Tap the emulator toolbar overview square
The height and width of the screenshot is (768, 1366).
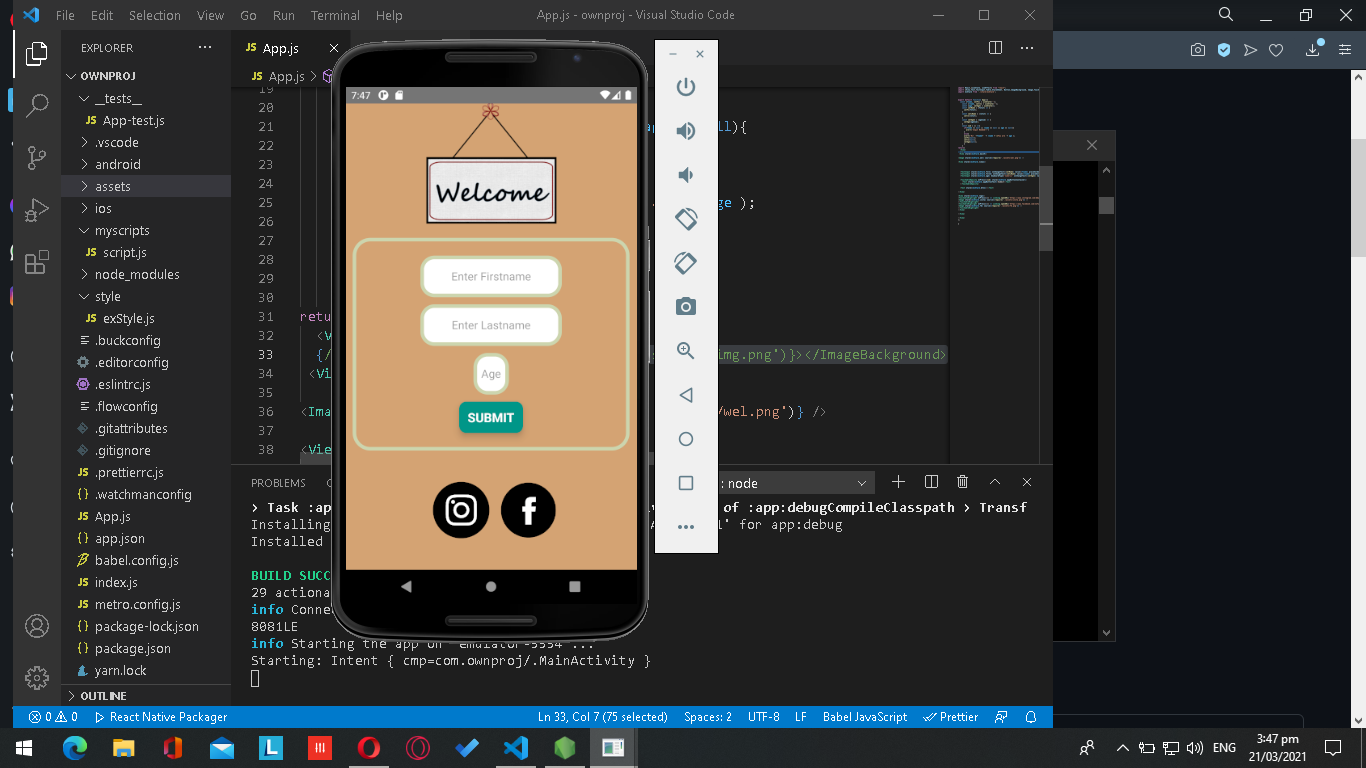point(686,483)
